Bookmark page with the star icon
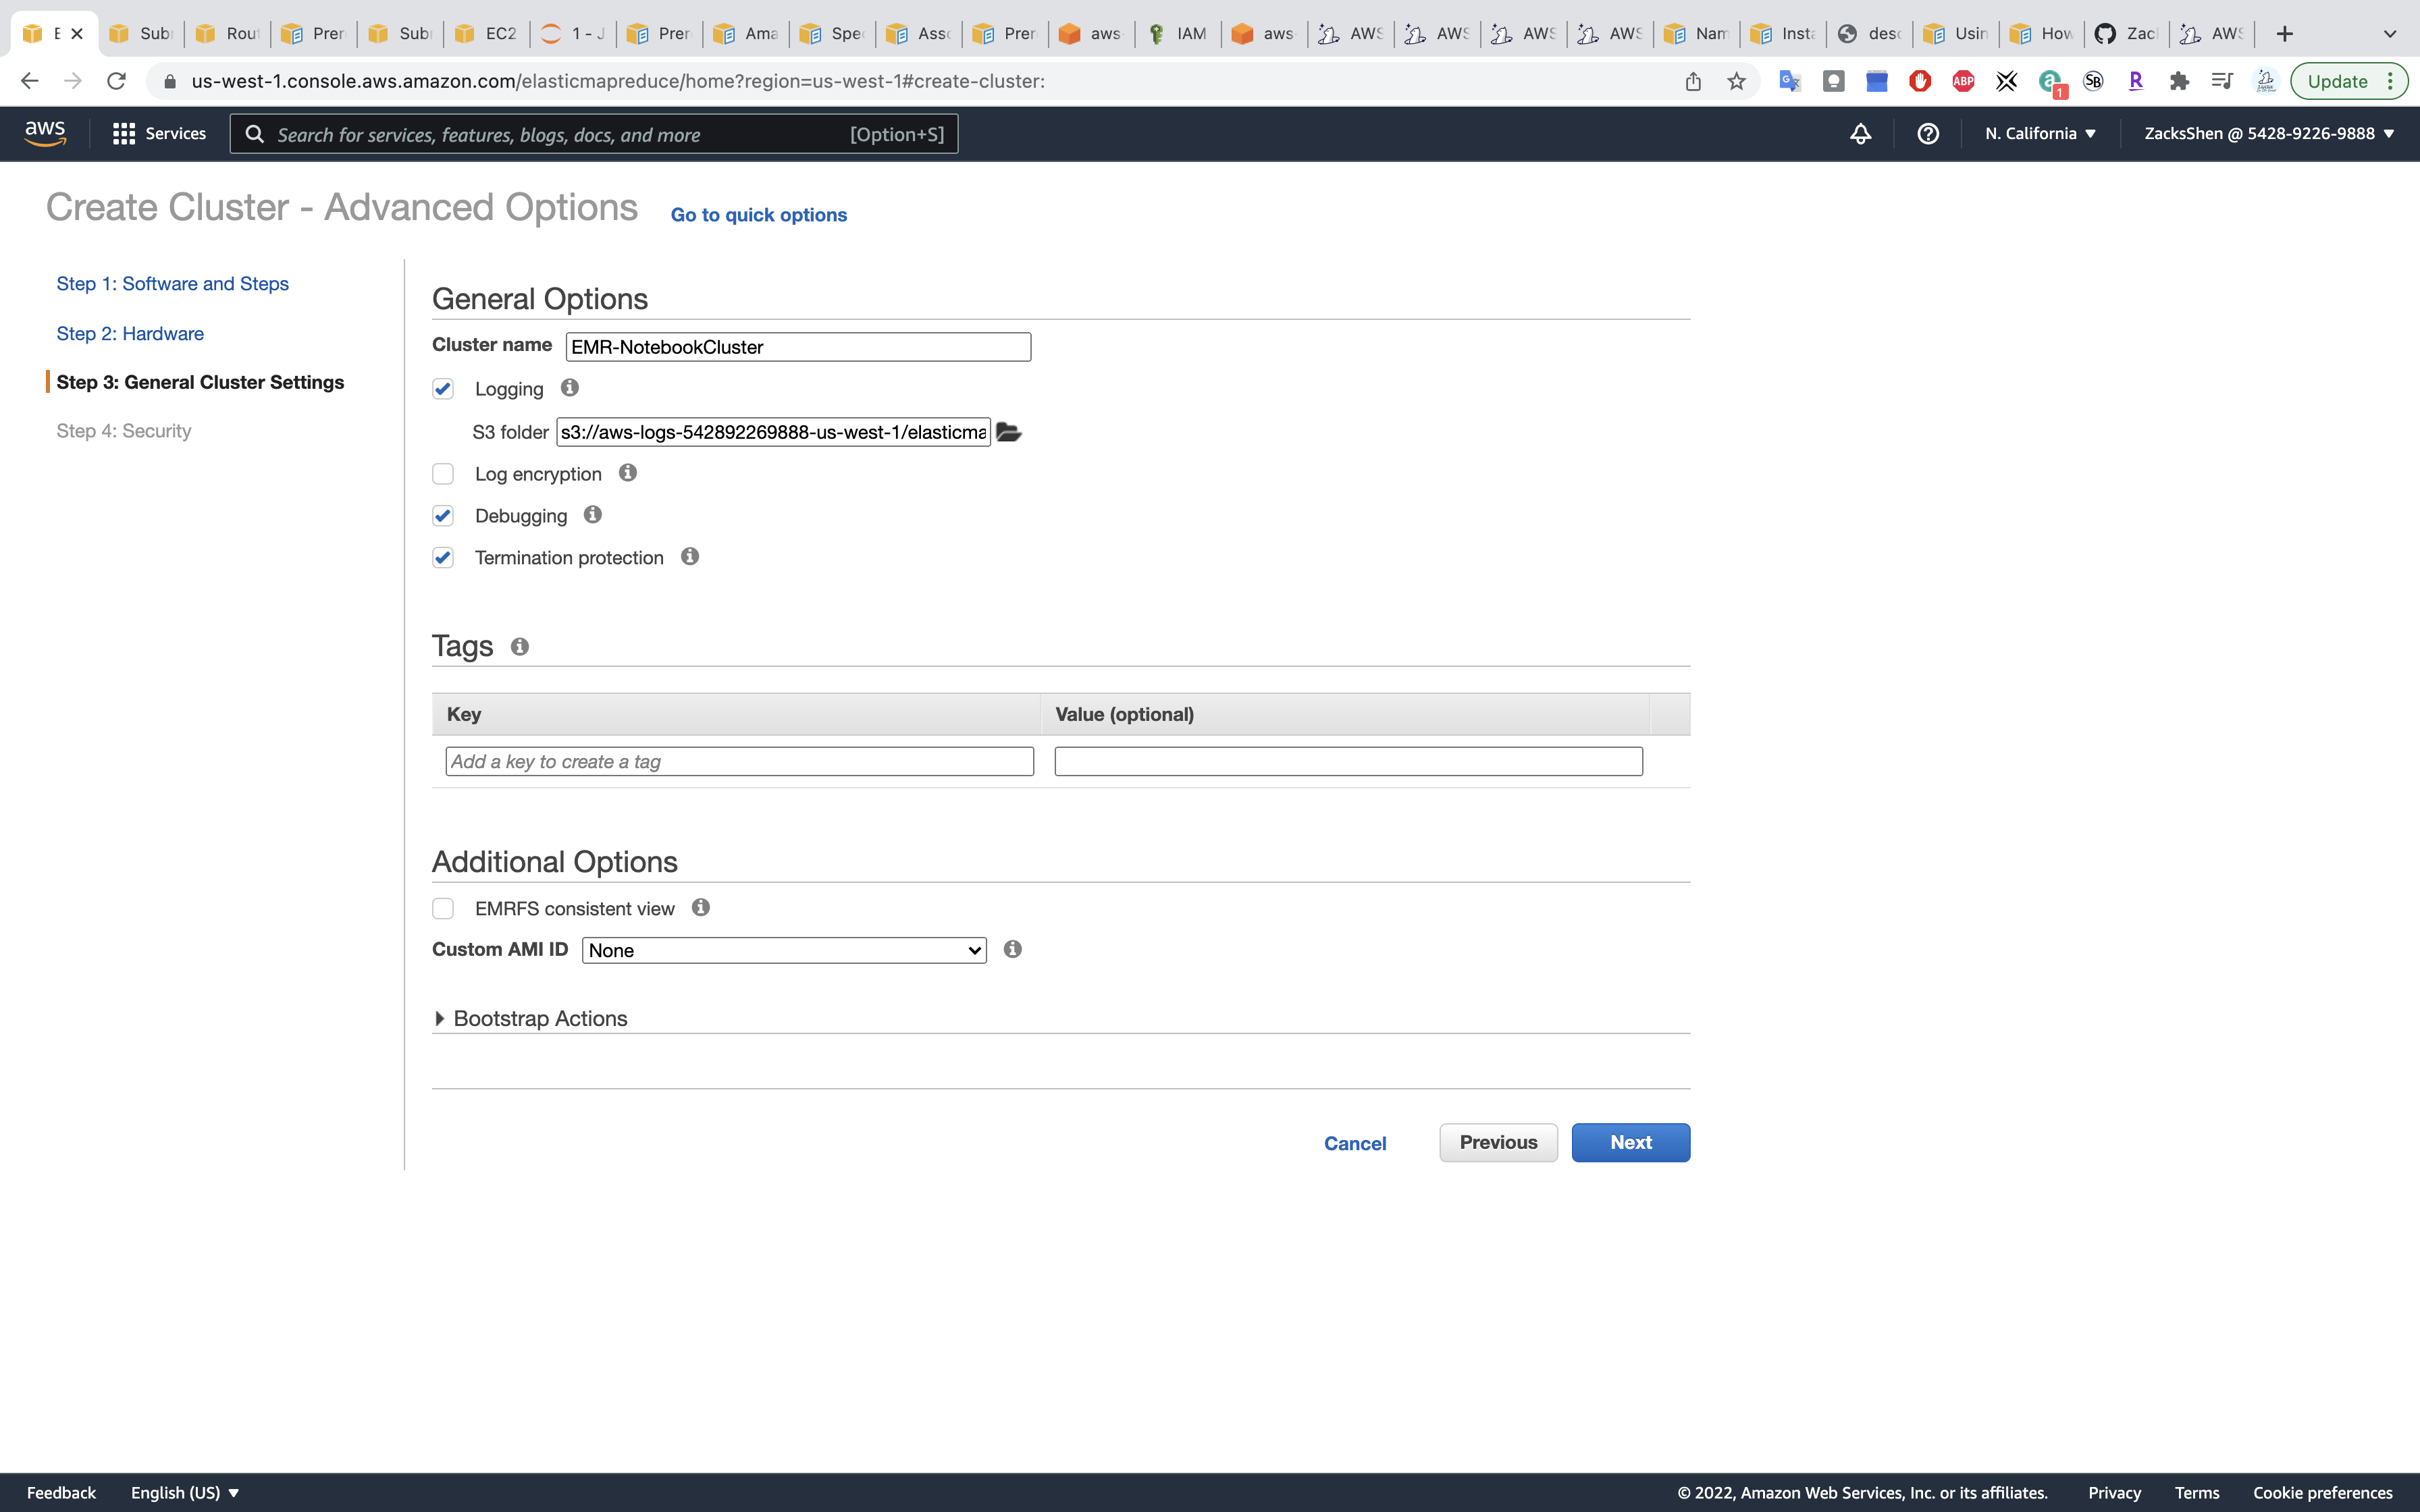This screenshot has width=2420, height=1512. coord(1737,82)
